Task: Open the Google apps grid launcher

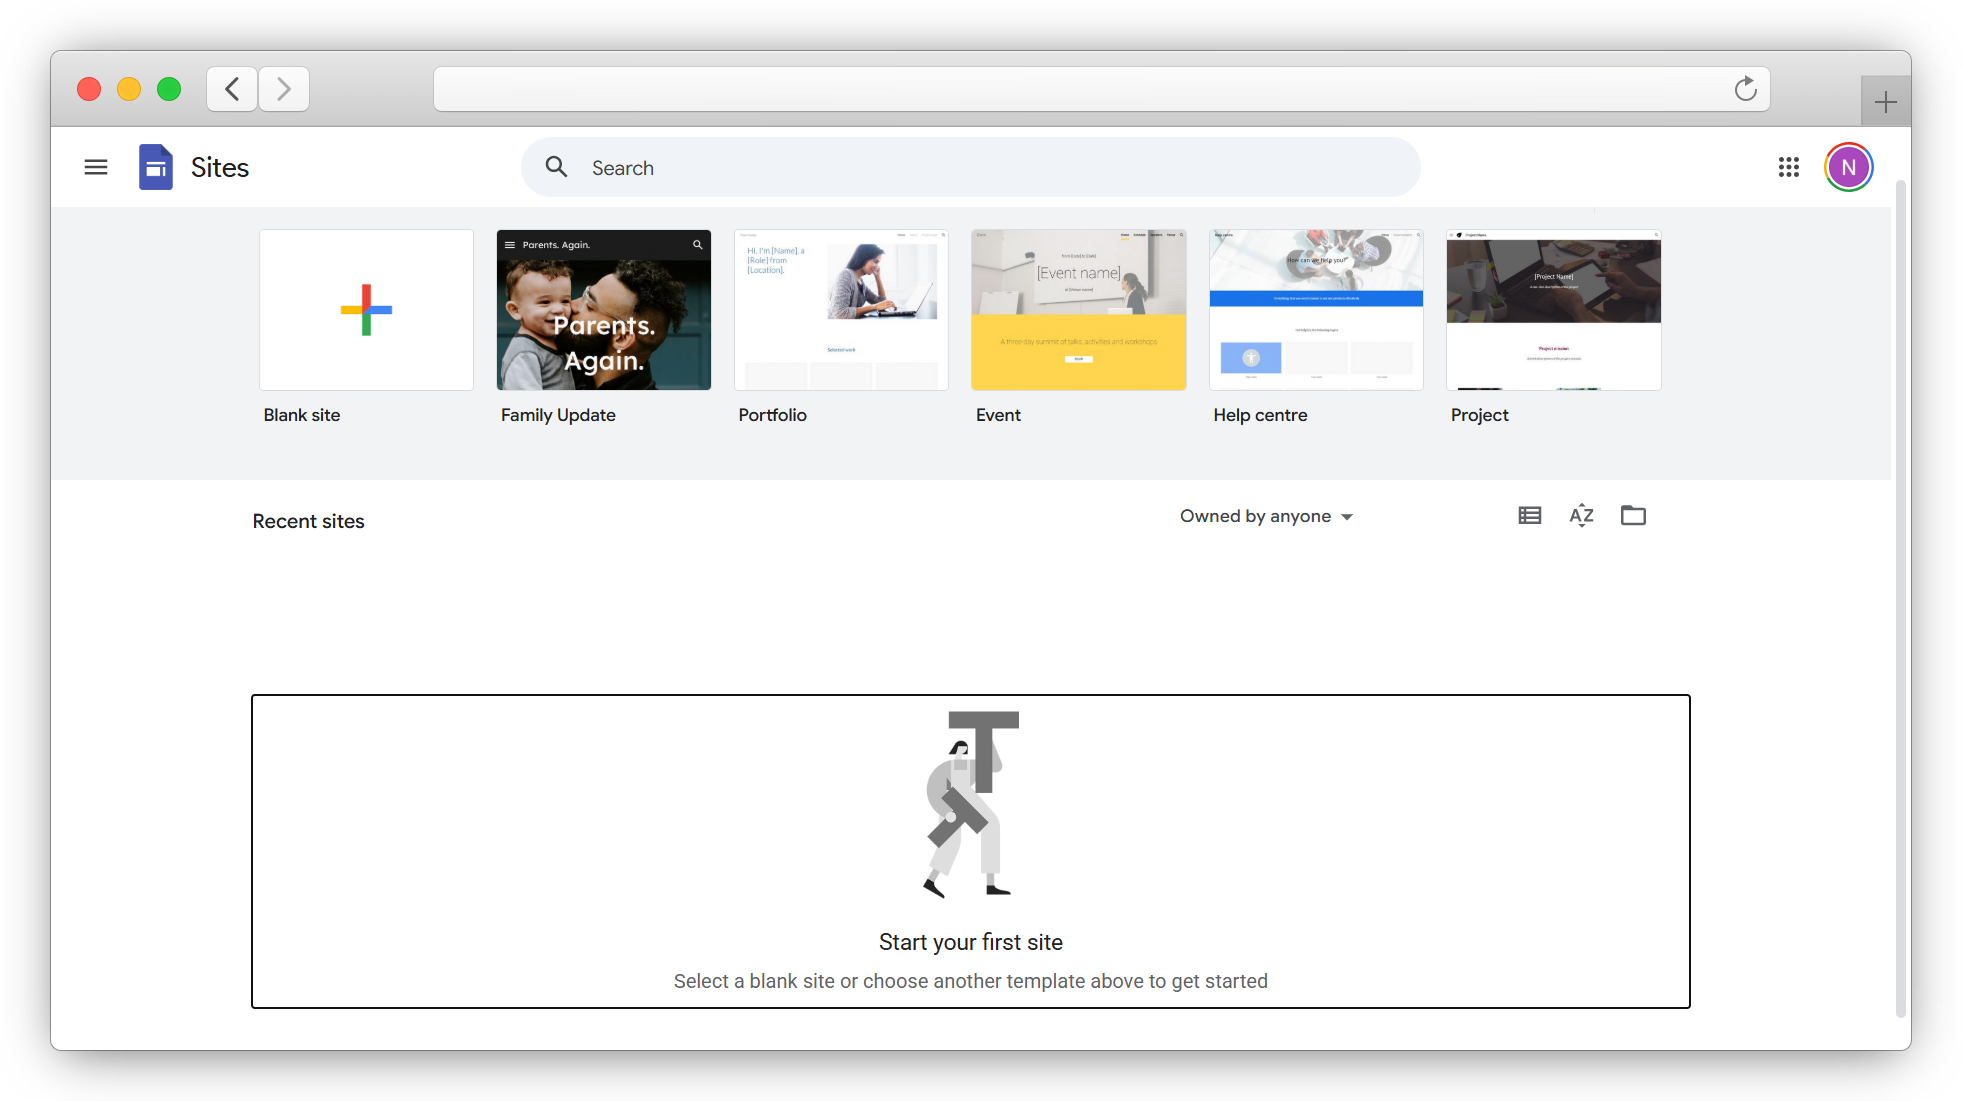Action: [1789, 167]
